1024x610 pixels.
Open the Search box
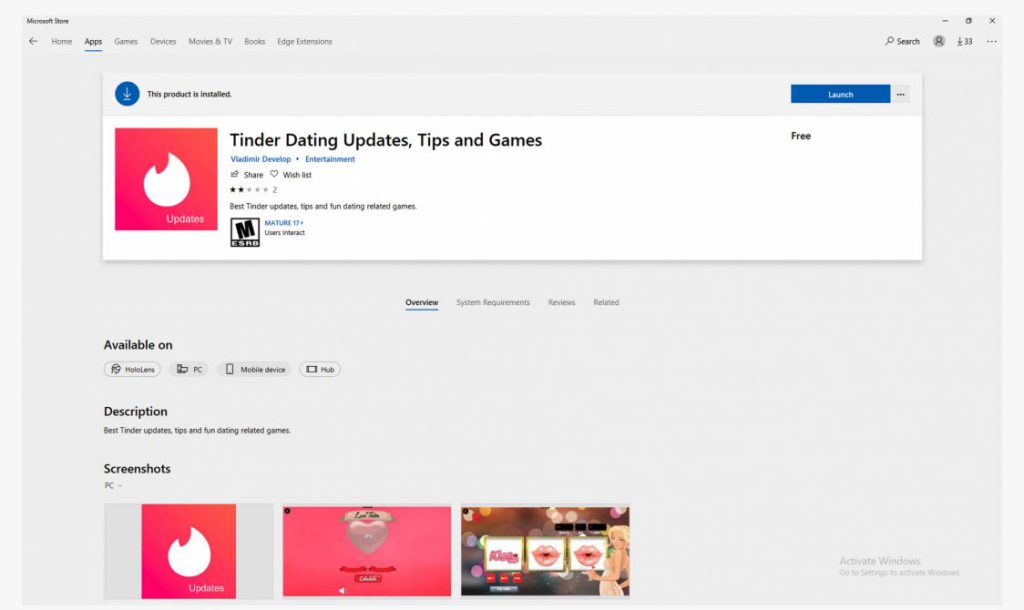pos(903,41)
